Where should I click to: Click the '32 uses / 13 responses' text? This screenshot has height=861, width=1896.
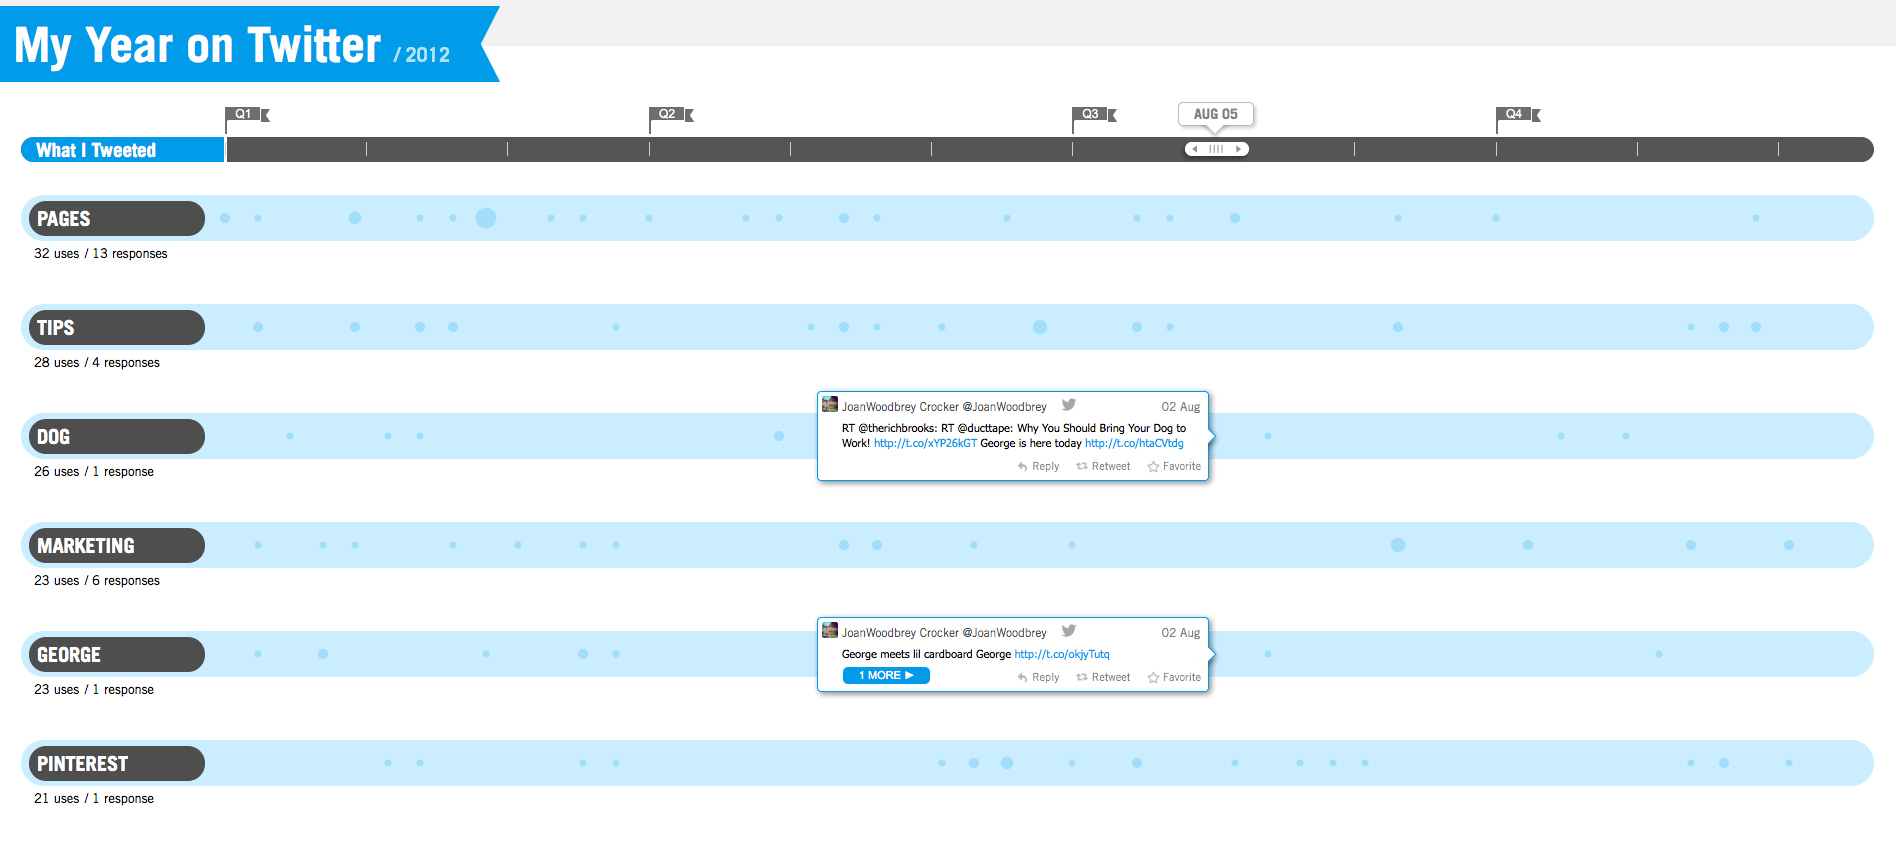point(101,254)
